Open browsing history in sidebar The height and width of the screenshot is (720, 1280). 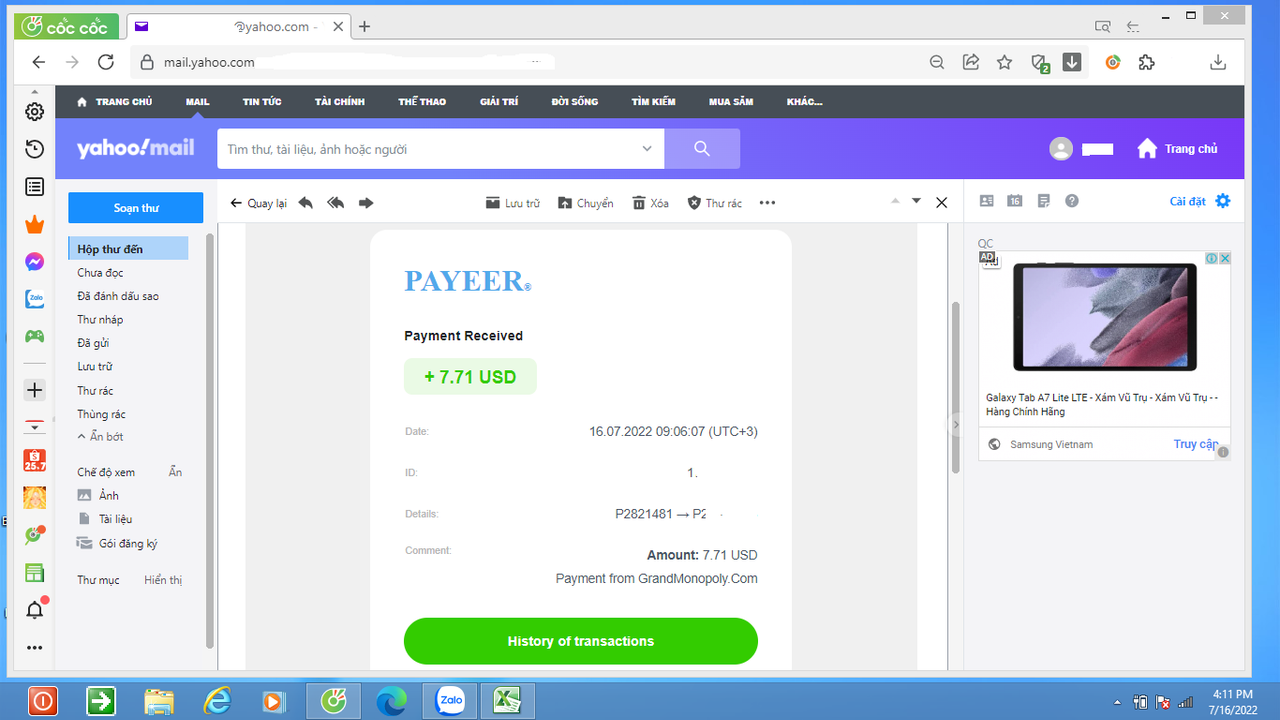click(34, 149)
